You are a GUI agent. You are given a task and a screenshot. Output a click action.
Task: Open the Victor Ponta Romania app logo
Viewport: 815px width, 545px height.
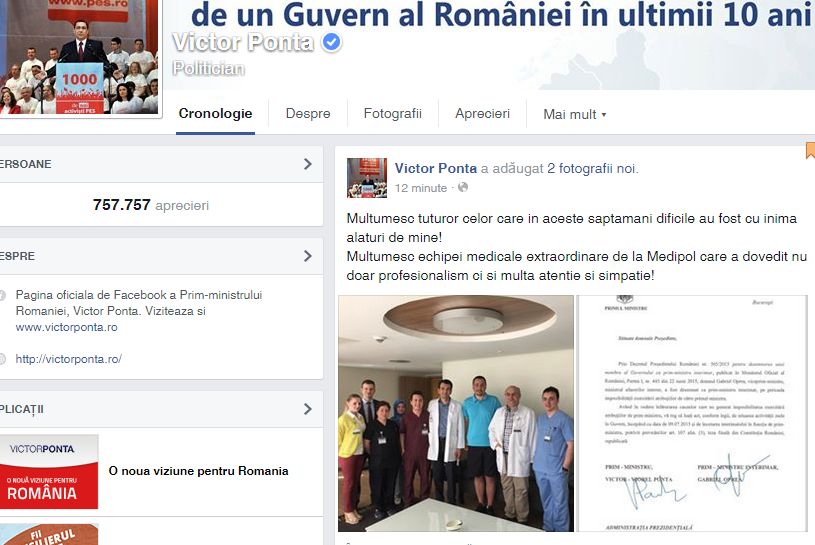49,471
